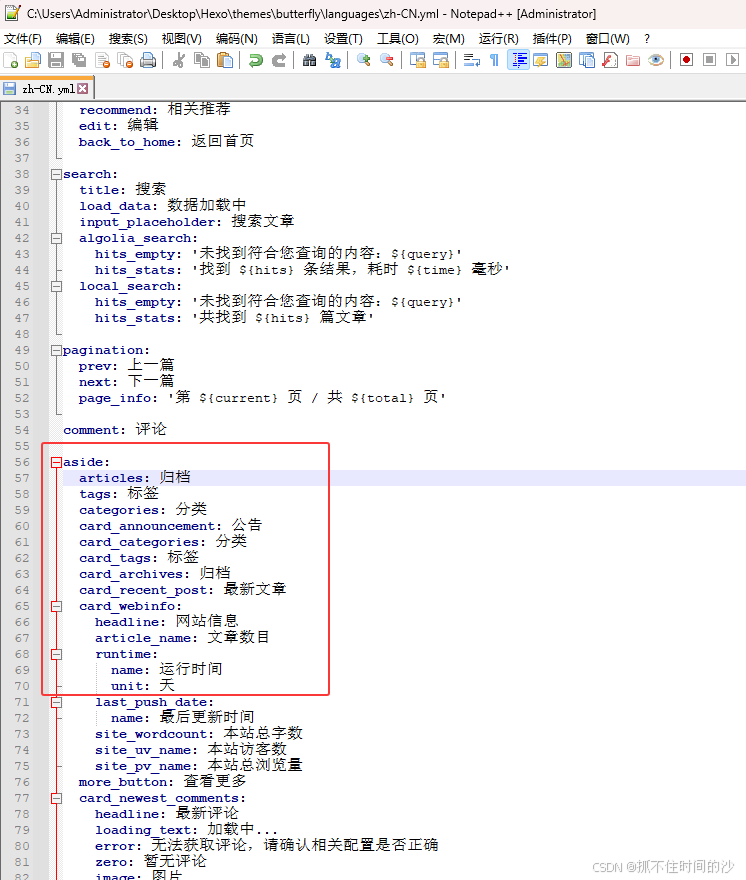The height and width of the screenshot is (880, 746).
Task: Click line number 54 in the margin
Action: [x=22, y=430]
